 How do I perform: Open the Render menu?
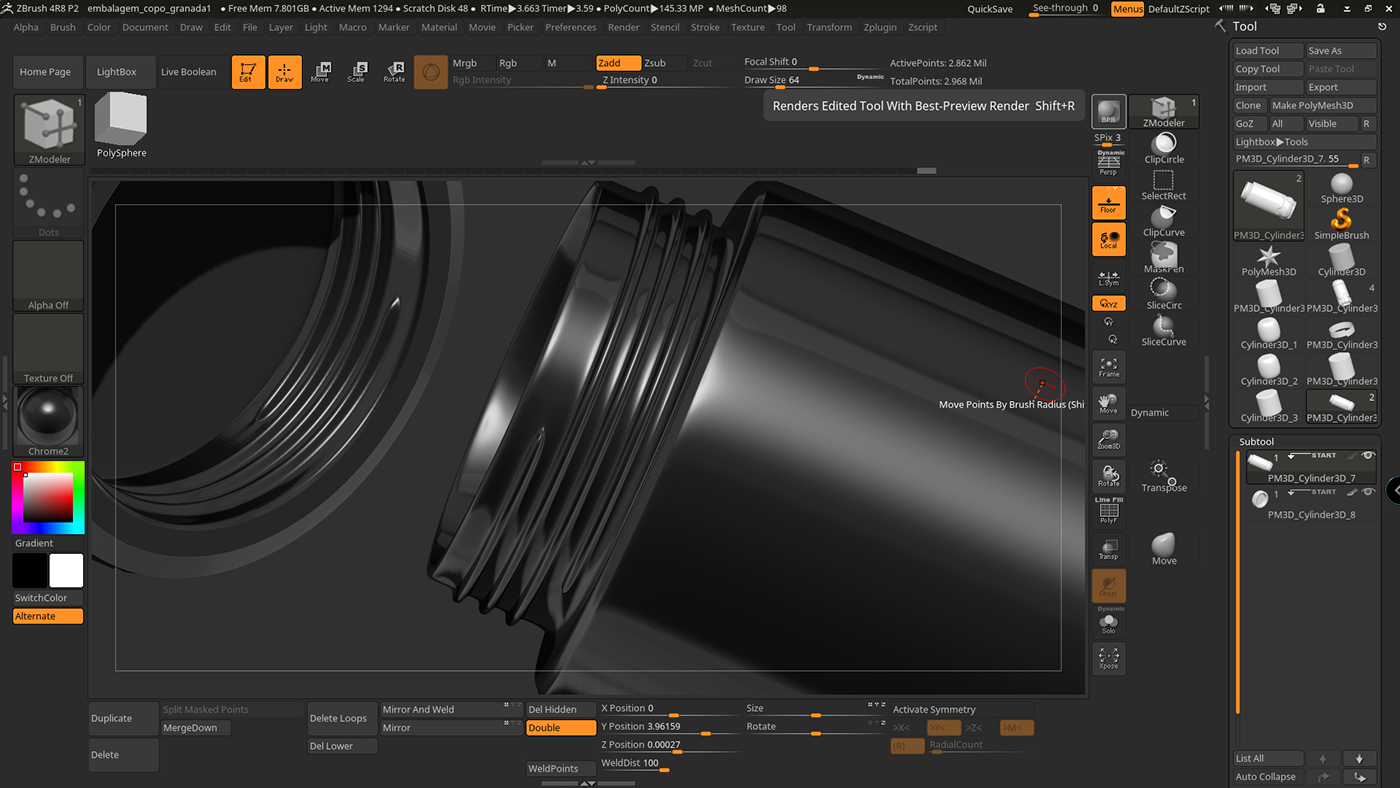pyautogui.click(x=623, y=27)
